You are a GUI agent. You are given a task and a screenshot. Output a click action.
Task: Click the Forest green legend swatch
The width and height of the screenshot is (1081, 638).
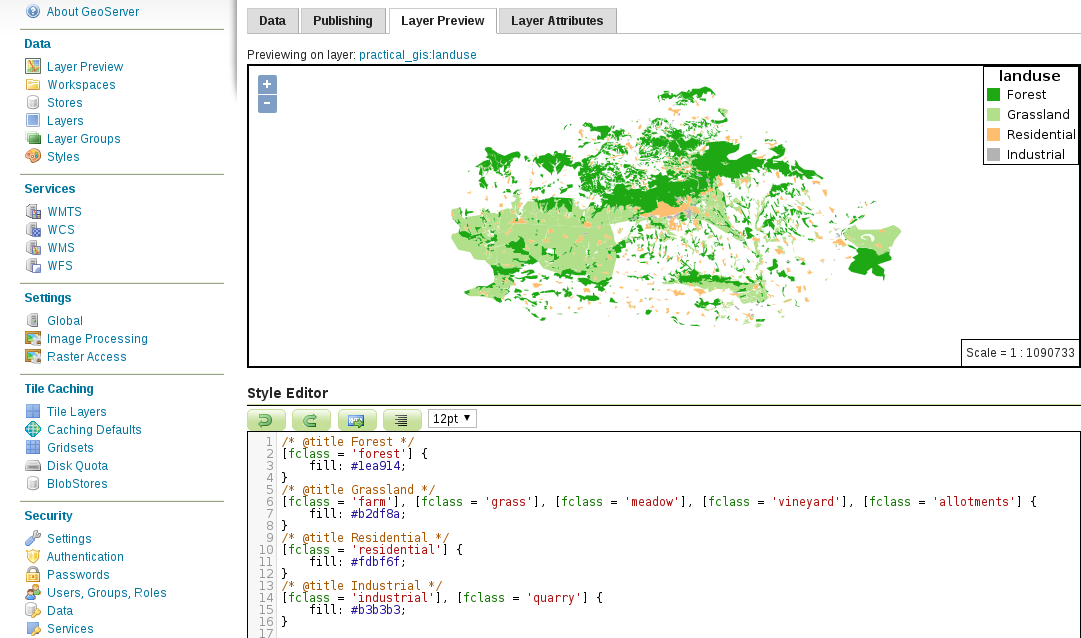point(993,95)
